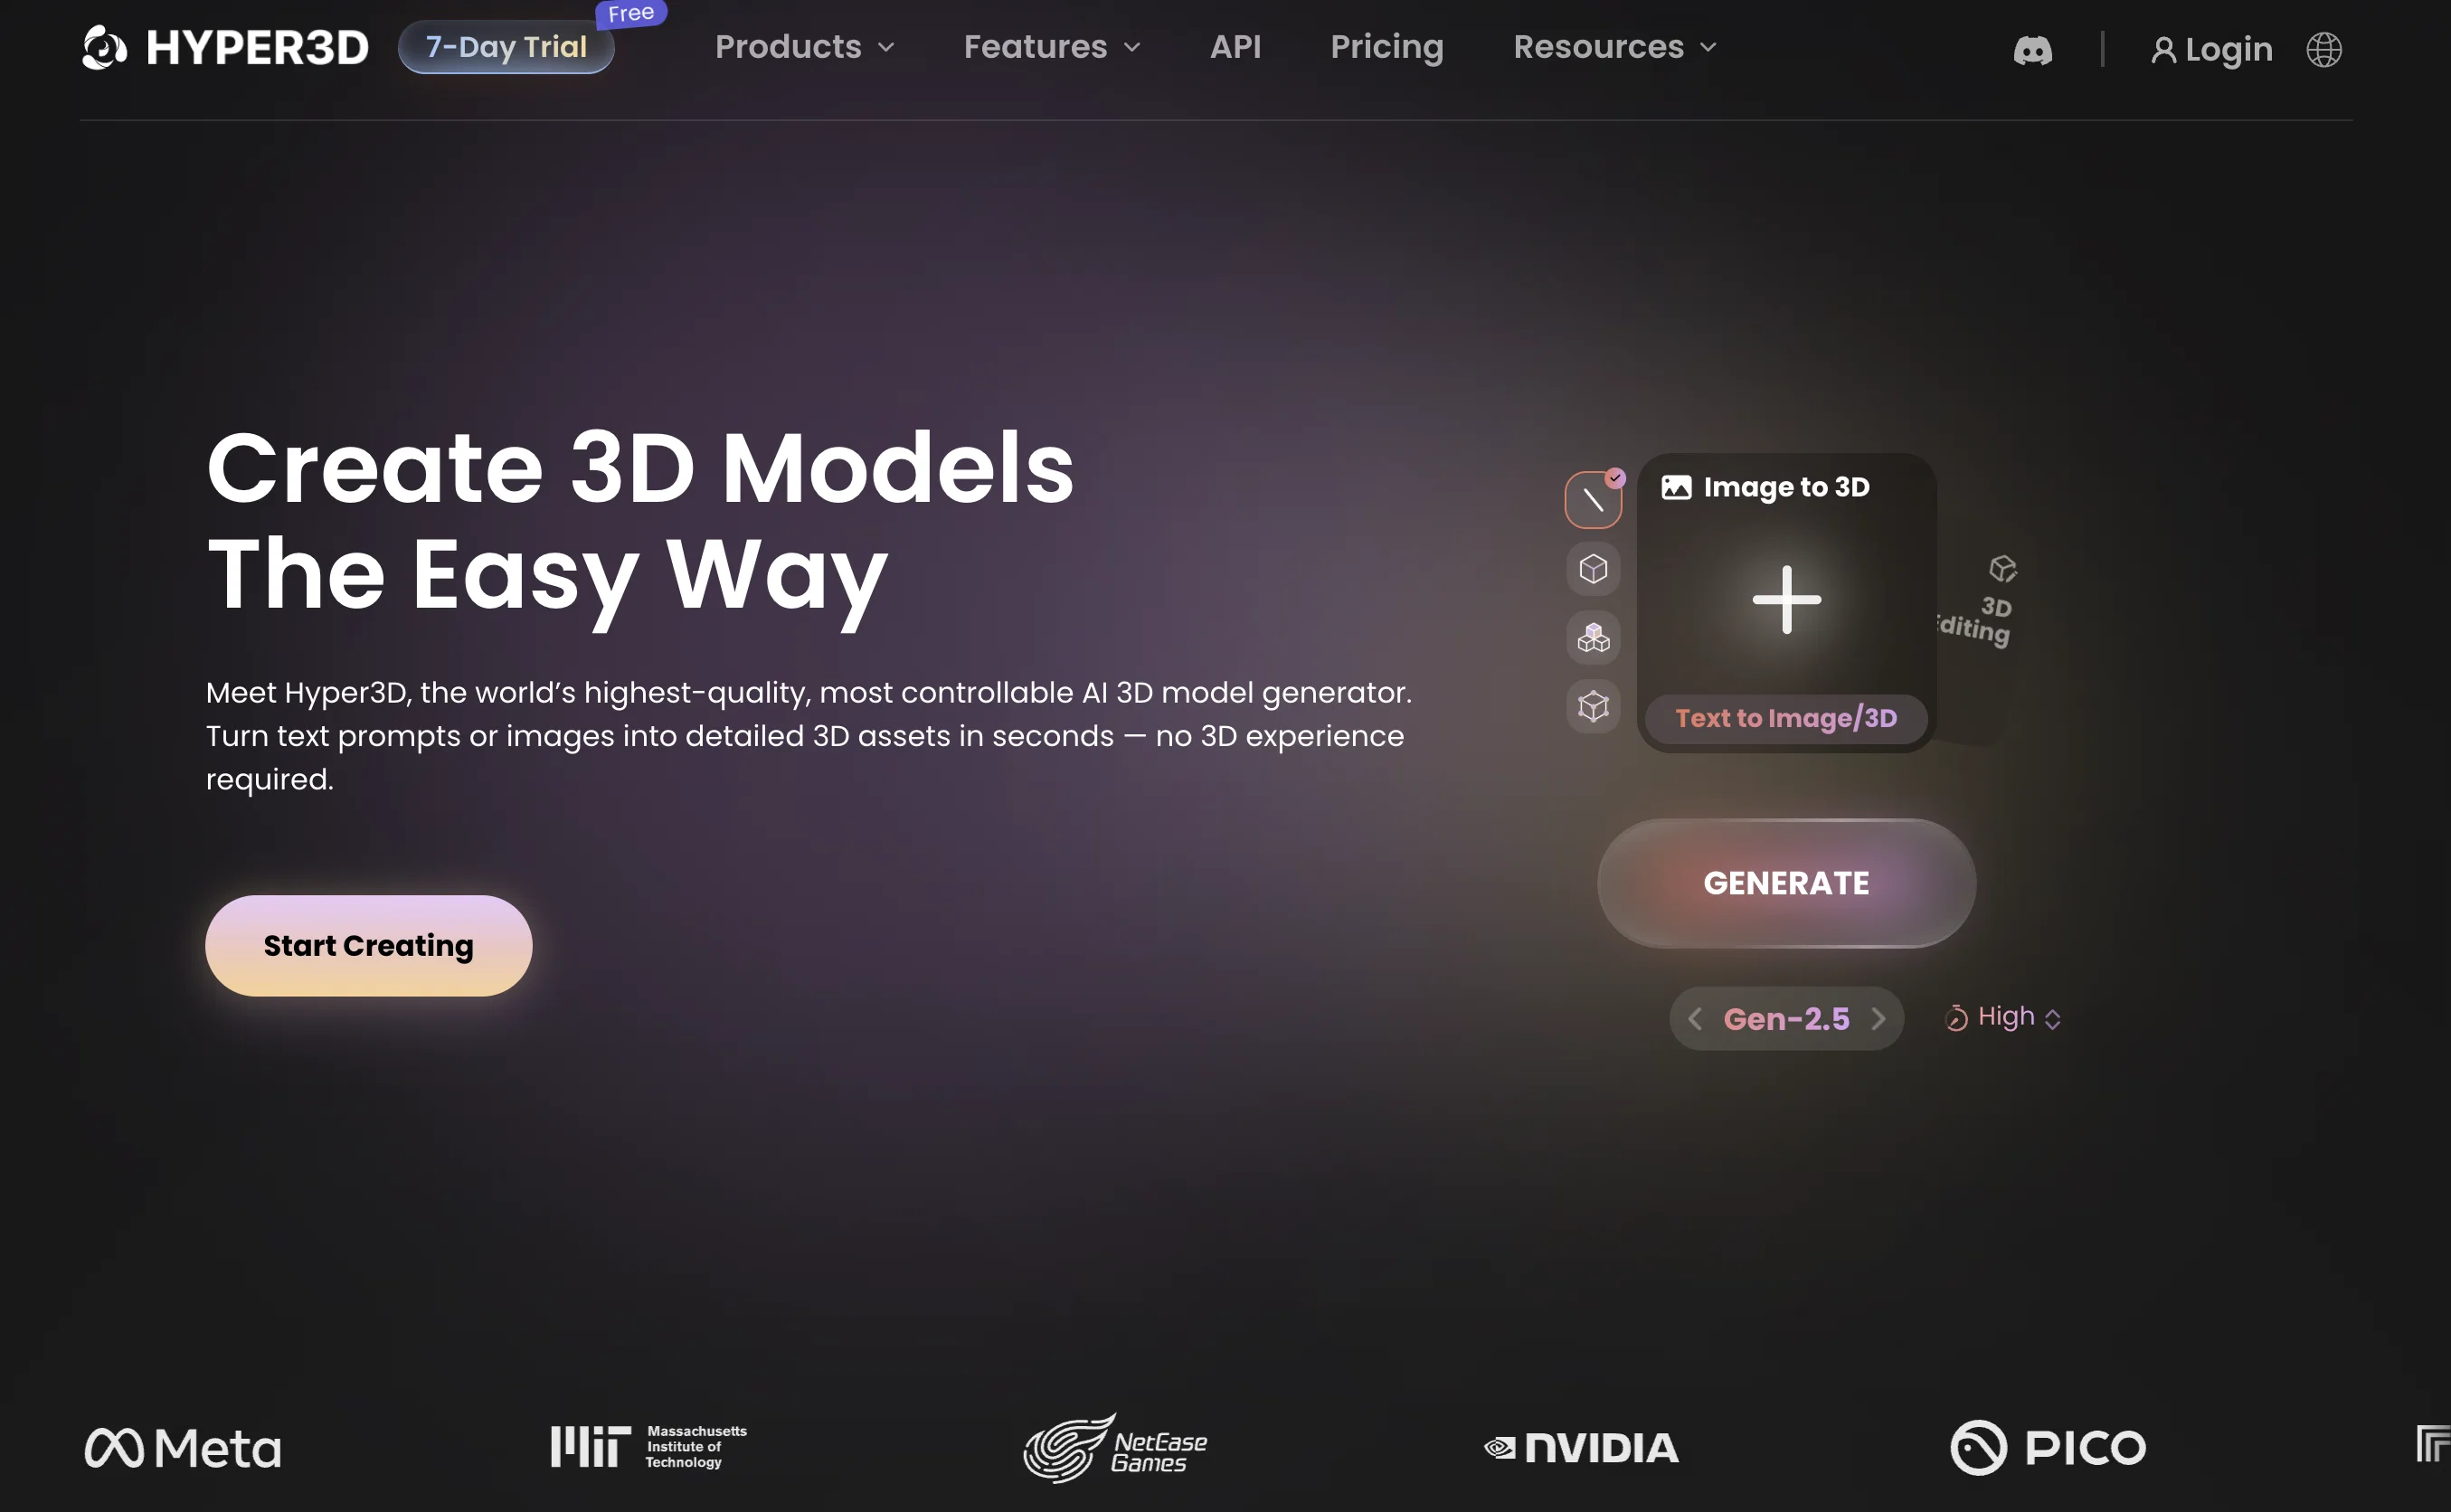Click the Meta logo

183,1448
